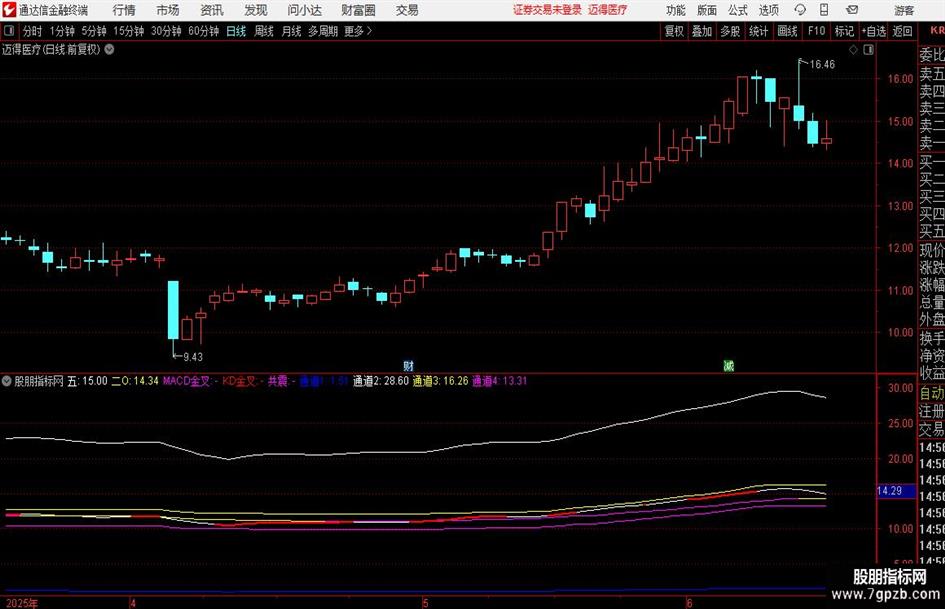Open the 版面 menu

point(707,10)
